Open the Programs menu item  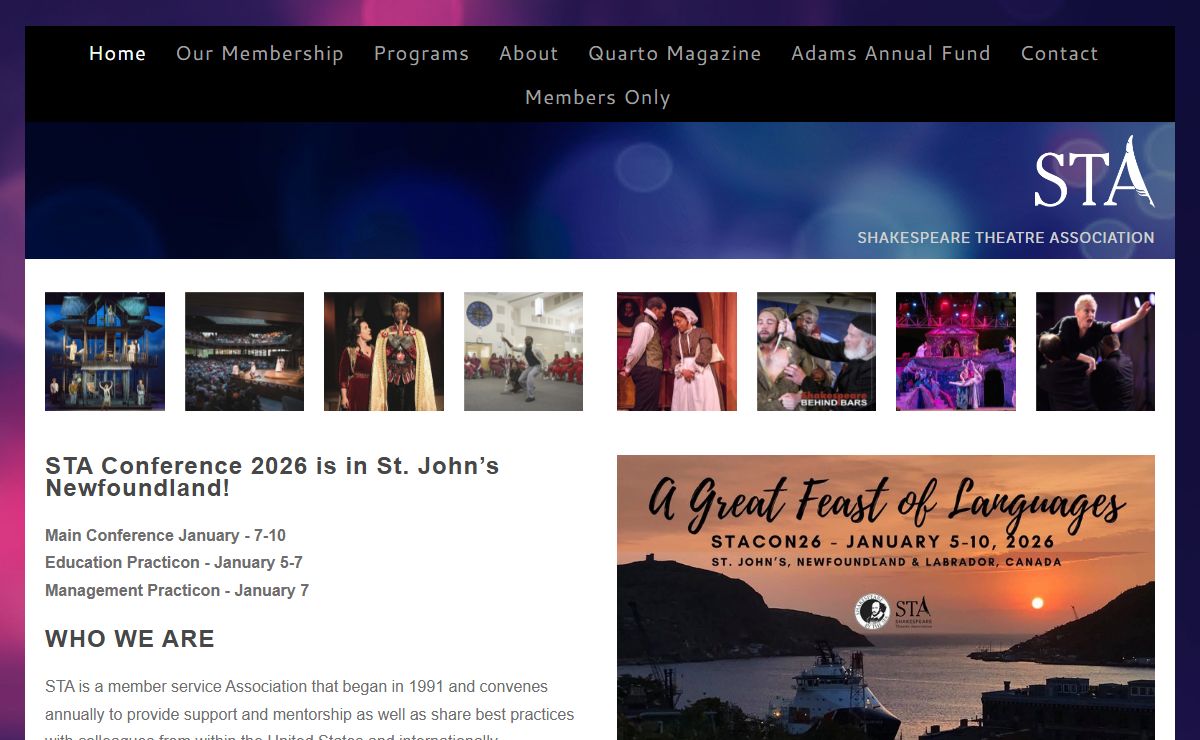click(421, 54)
